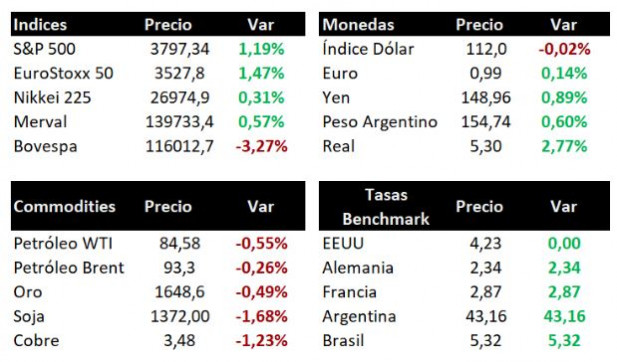
Task: Click the Real variation 2,77%
Action: coord(564,146)
